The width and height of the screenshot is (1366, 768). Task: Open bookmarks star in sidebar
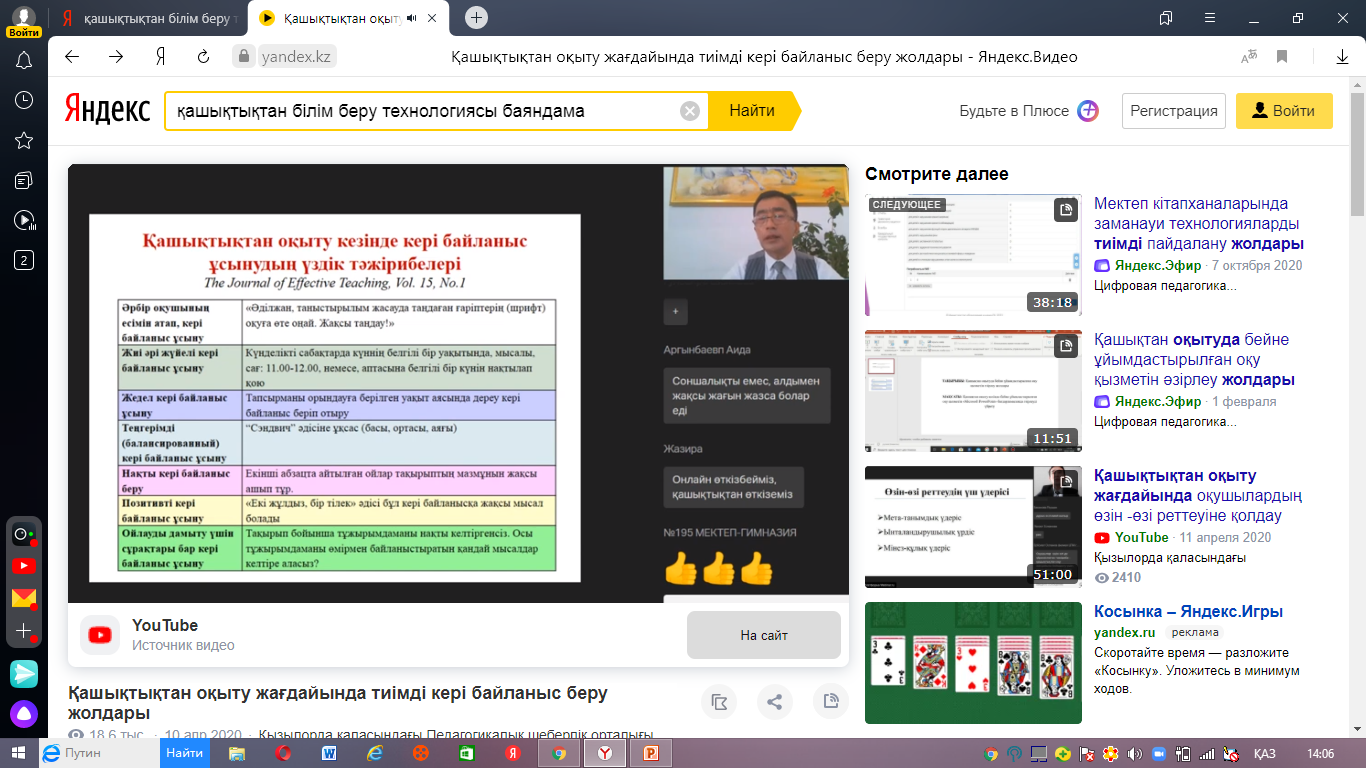click(x=24, y=140)
